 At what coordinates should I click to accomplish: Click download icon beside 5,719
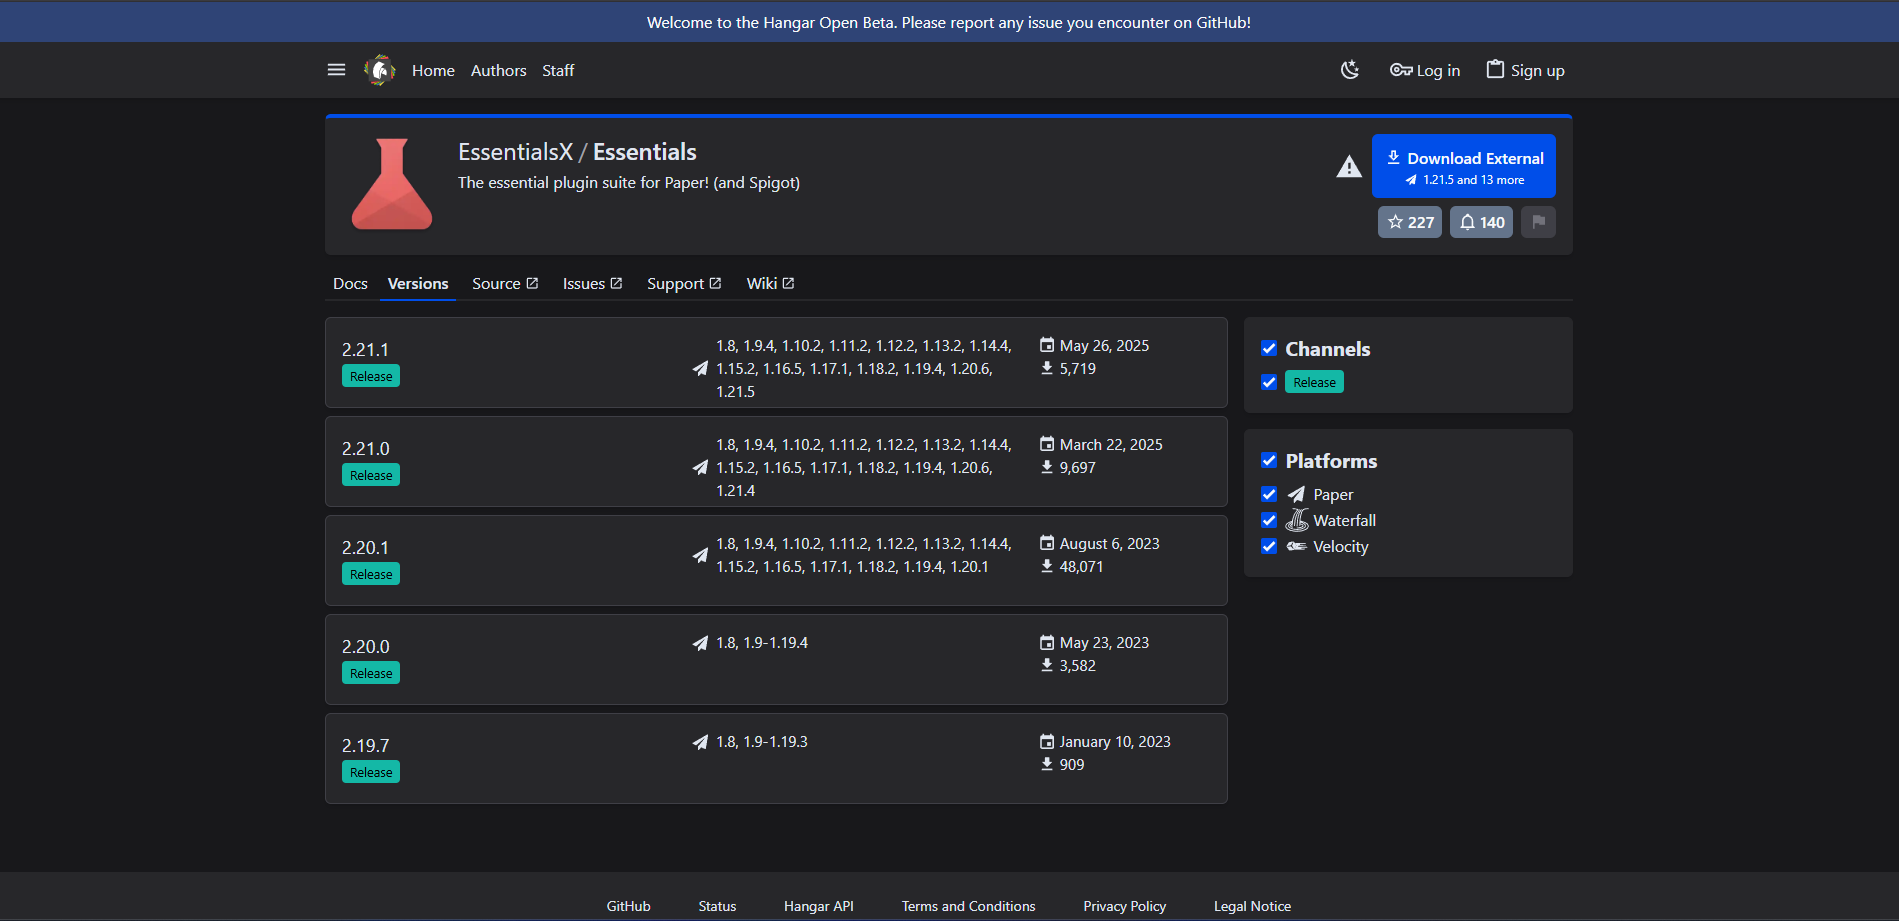pos(1047,368)
